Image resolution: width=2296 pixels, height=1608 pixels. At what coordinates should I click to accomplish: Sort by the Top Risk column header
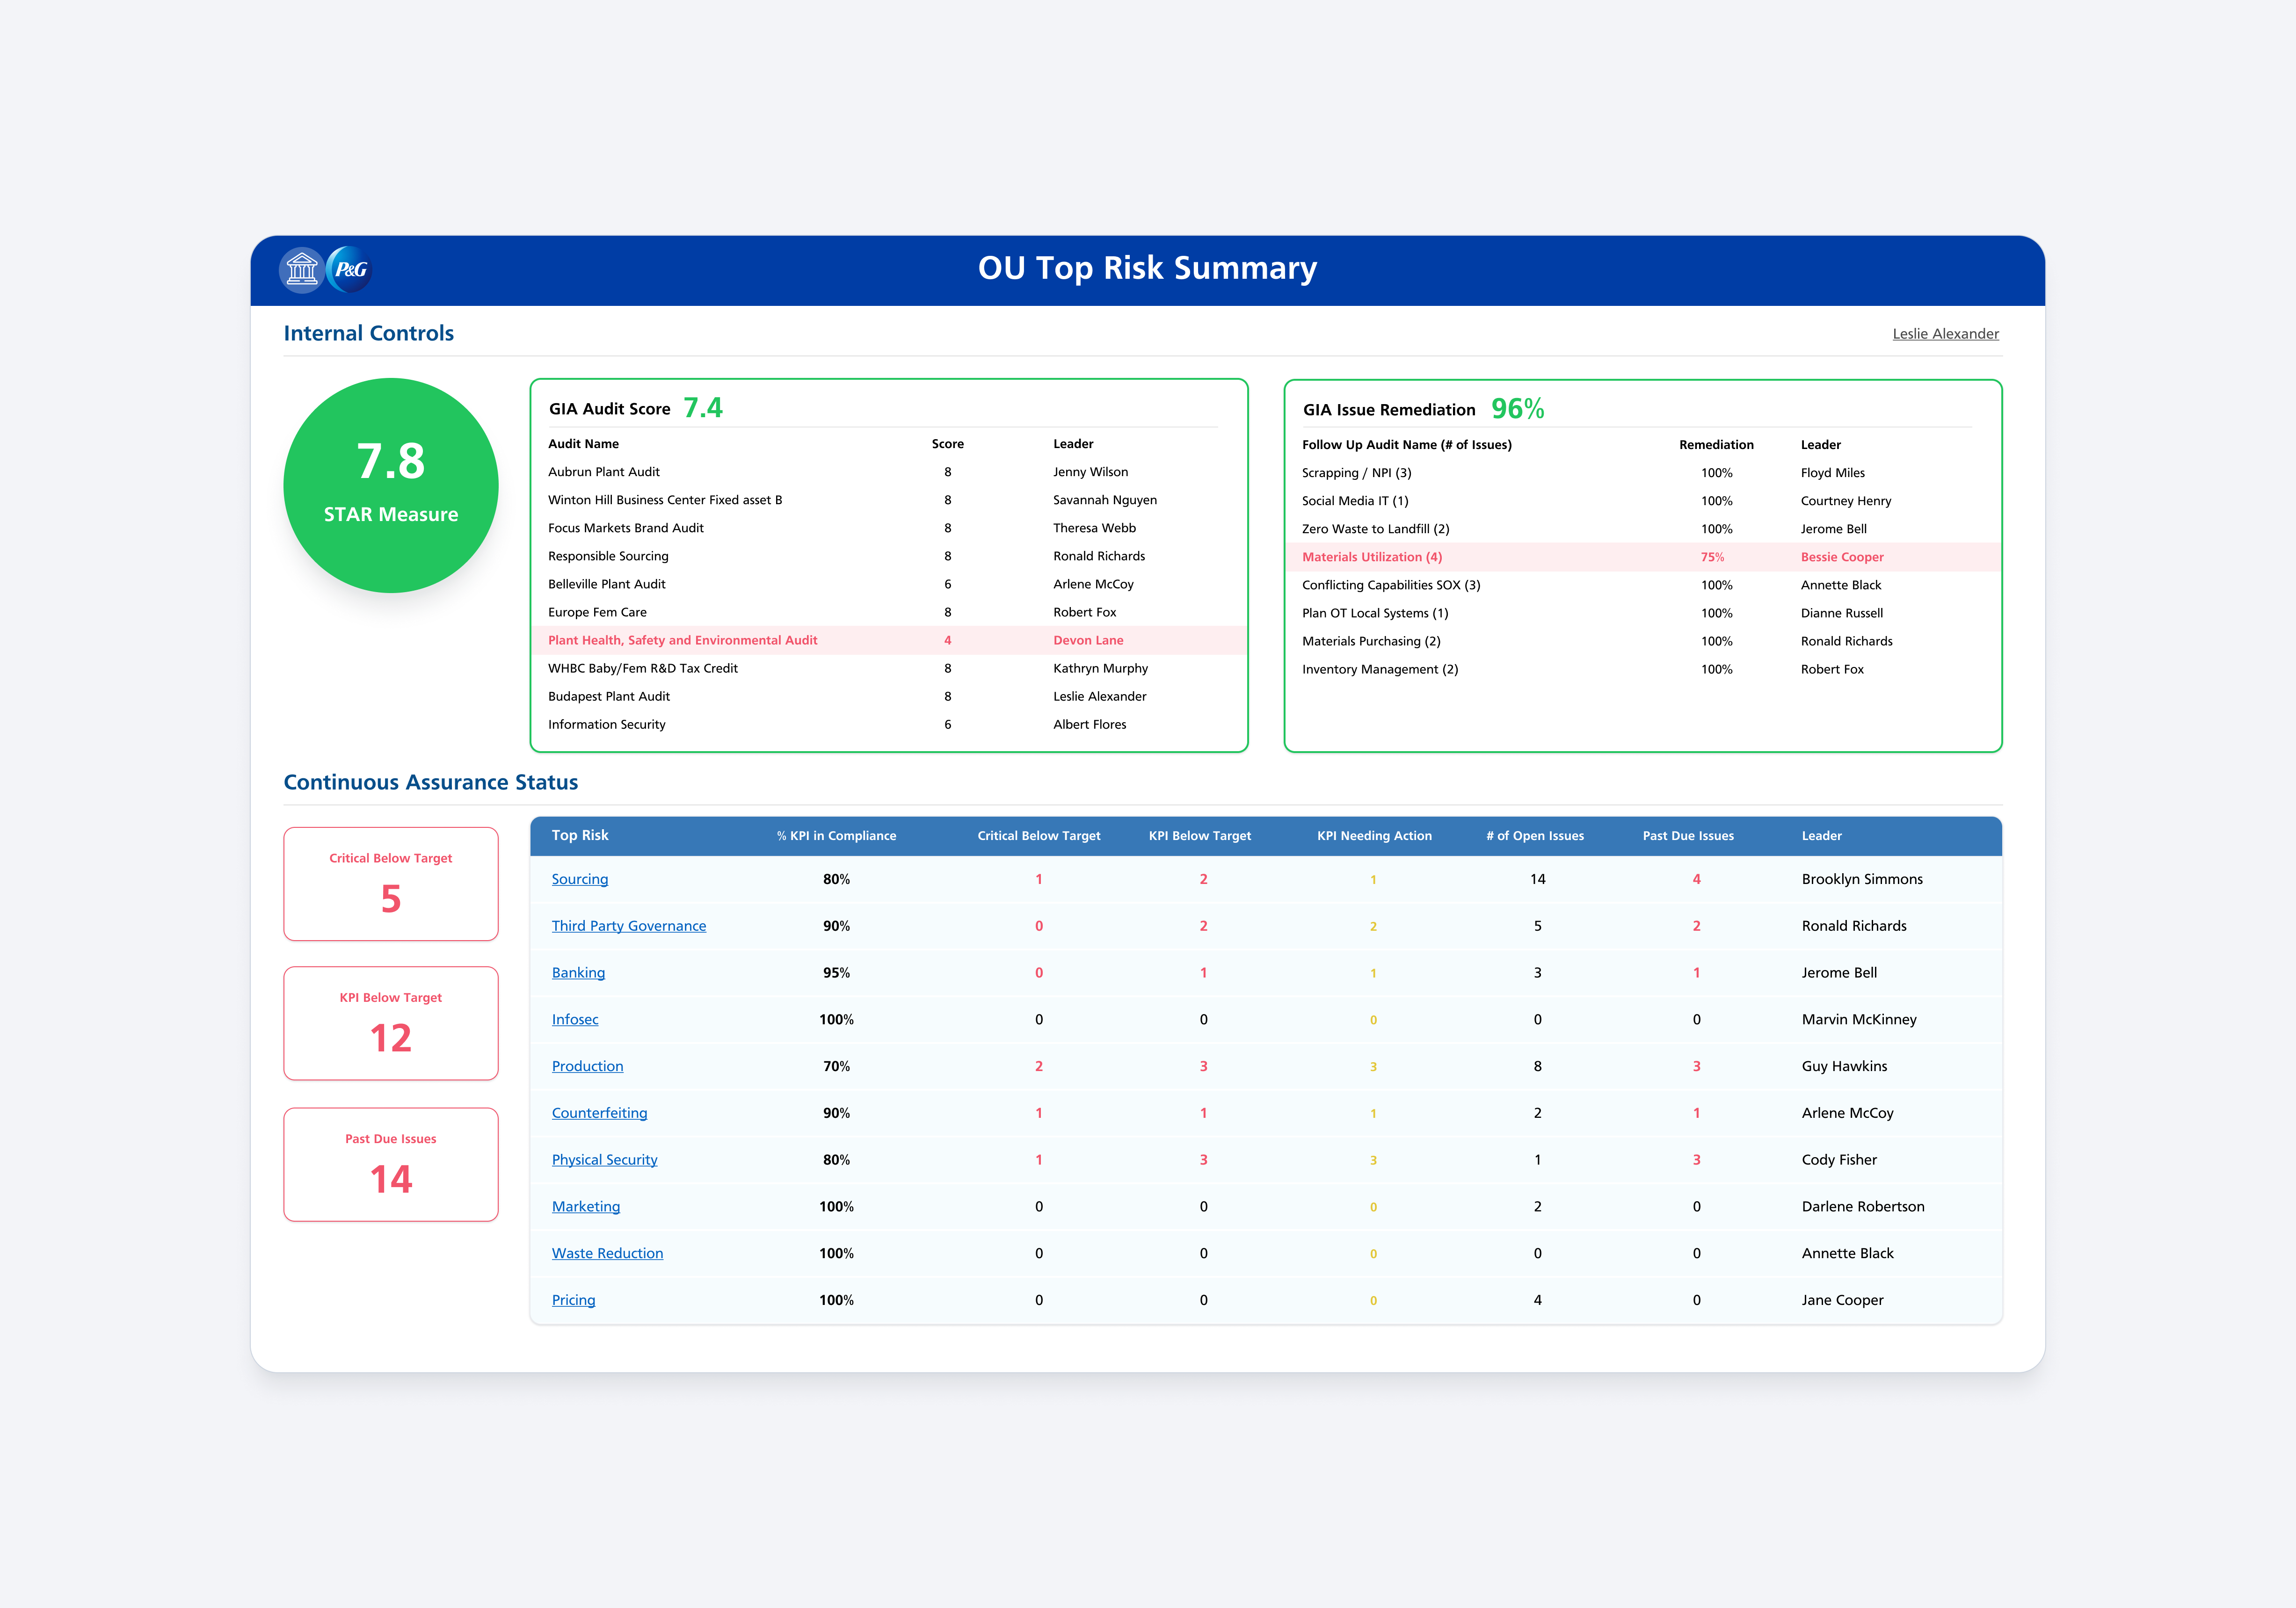tap(580, 836)
